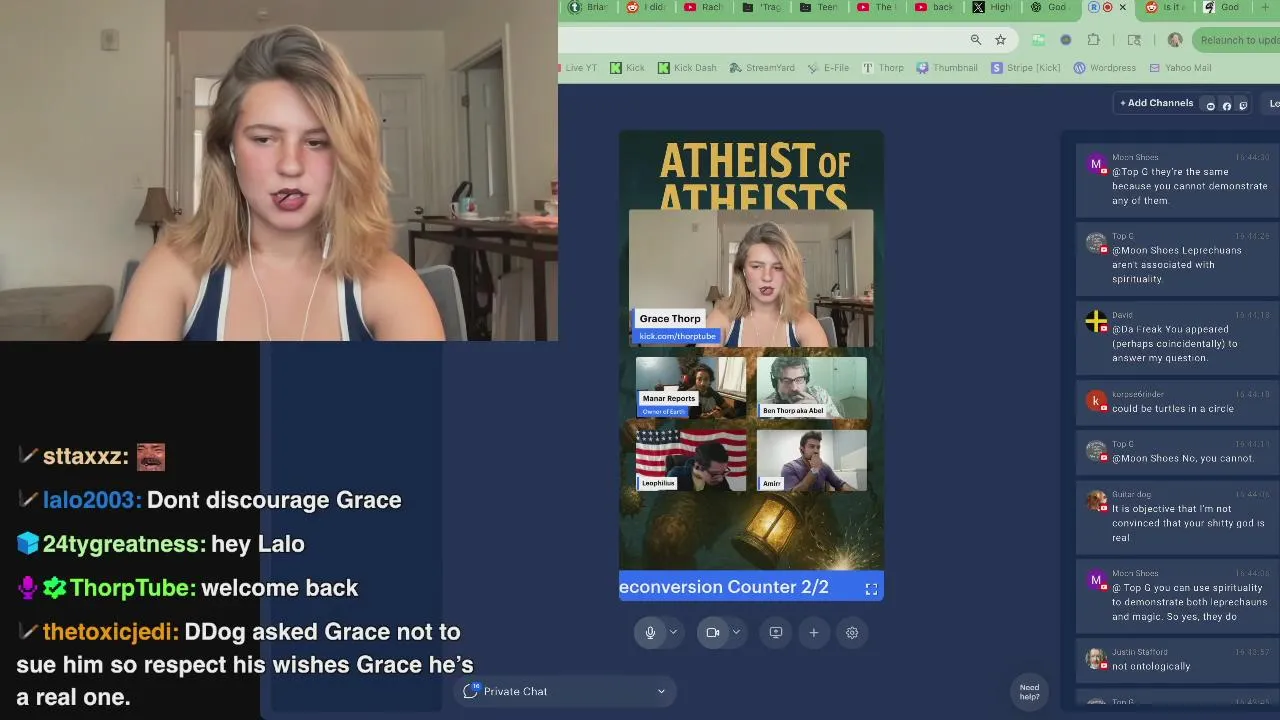Click the zoom magnifier in the address bar

[x=976, y=40]
